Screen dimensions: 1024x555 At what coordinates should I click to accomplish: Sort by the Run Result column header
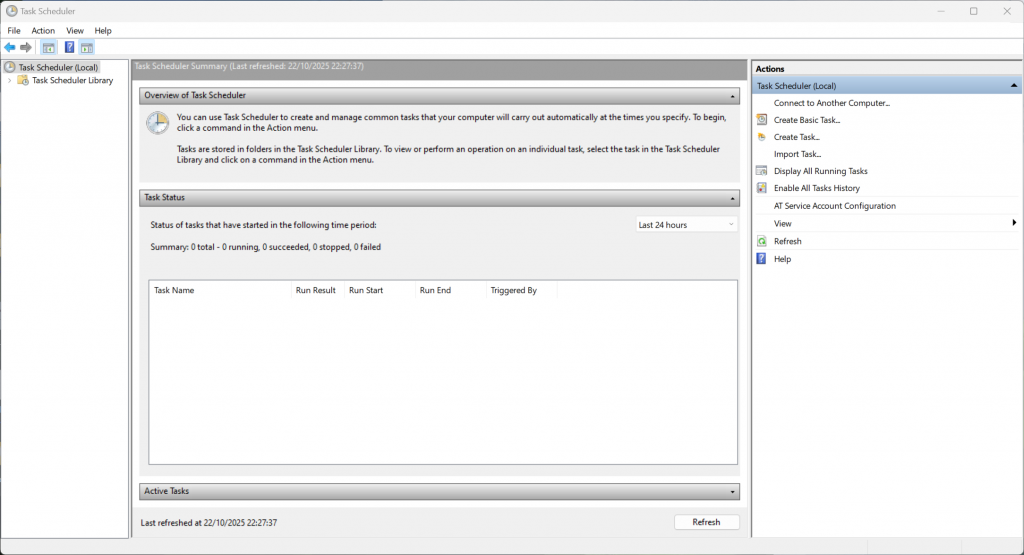point(317,290)
